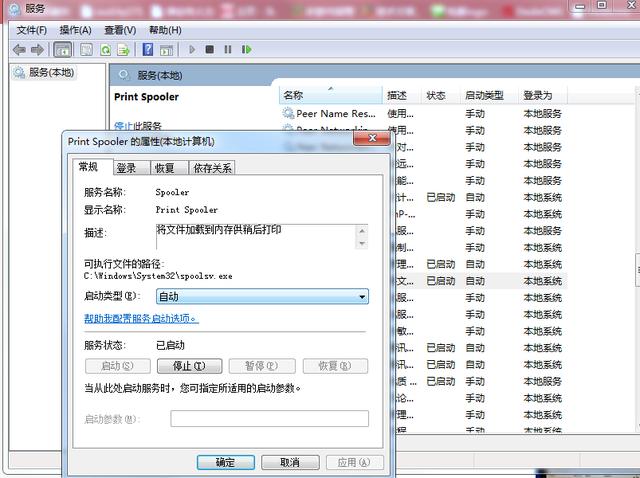Click the 停止 link under Print Spooler heading
The image size is (640, 478).
pos(124,126)
